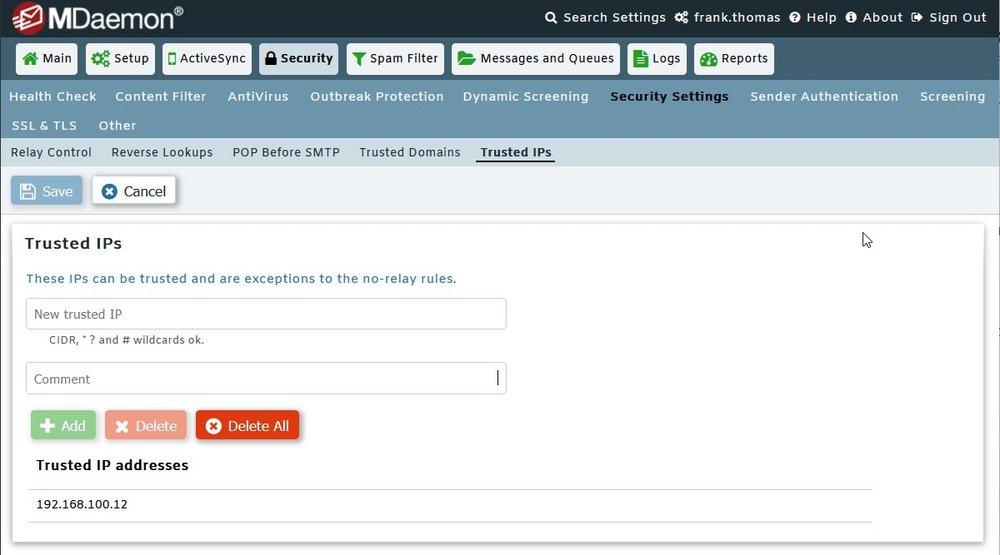Screen dimensions: 1000x555
Task: Click the funnel icon on Spam Filter
Action: coord(359,59)
